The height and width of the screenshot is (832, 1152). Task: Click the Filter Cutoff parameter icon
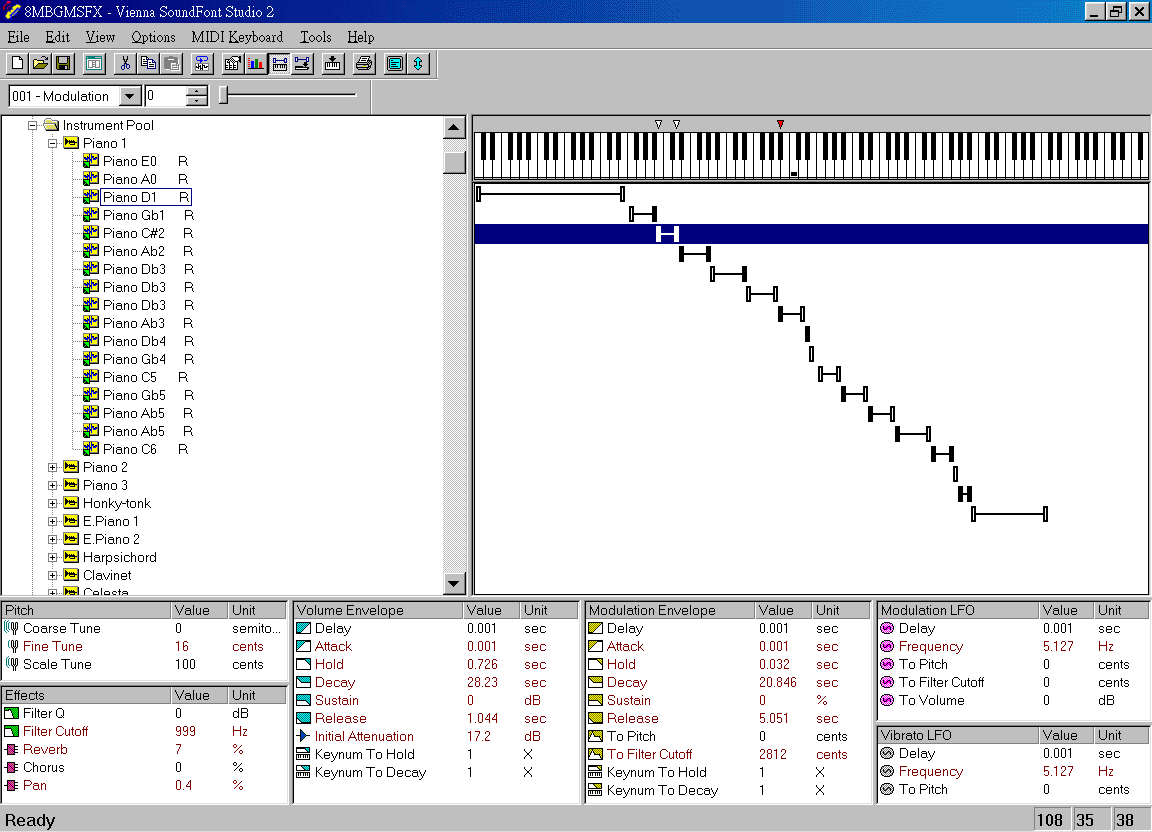[11, 731]
